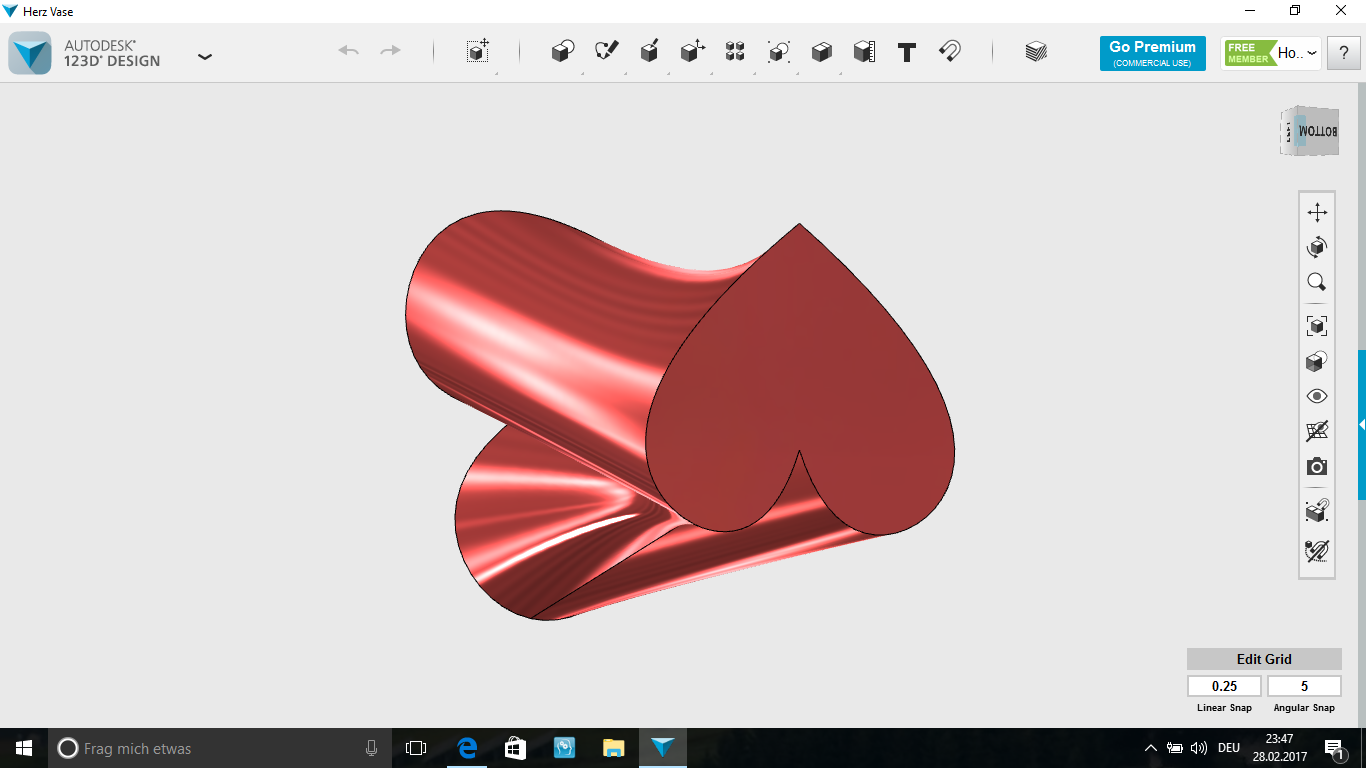Open the Transform tool
1366x768 pixels.
pos(478,51)
